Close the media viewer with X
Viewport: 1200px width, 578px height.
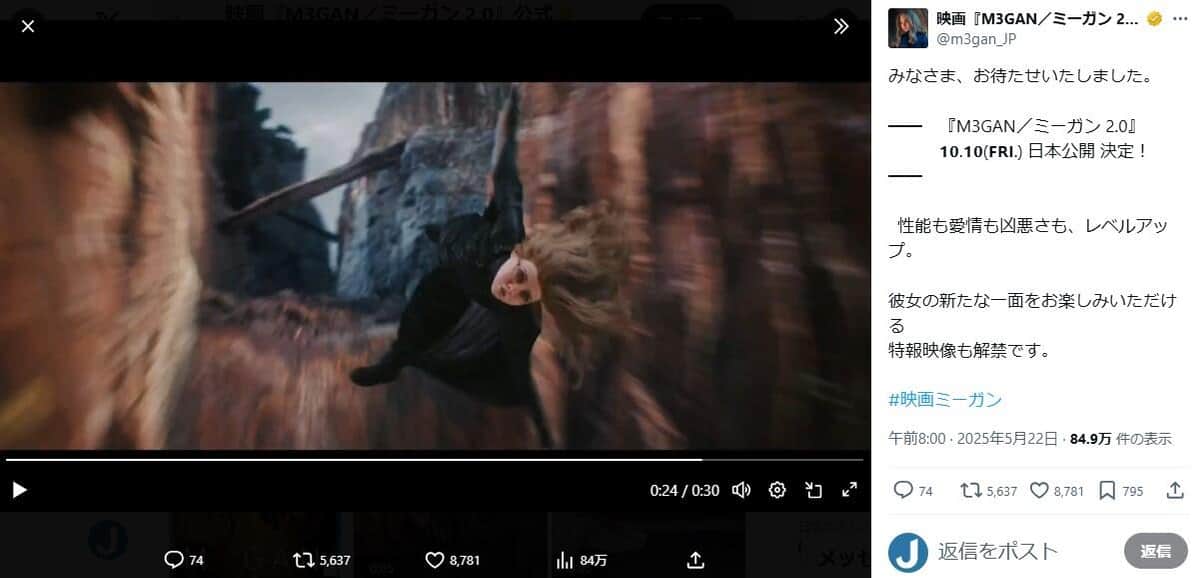(x=28, y=26)
